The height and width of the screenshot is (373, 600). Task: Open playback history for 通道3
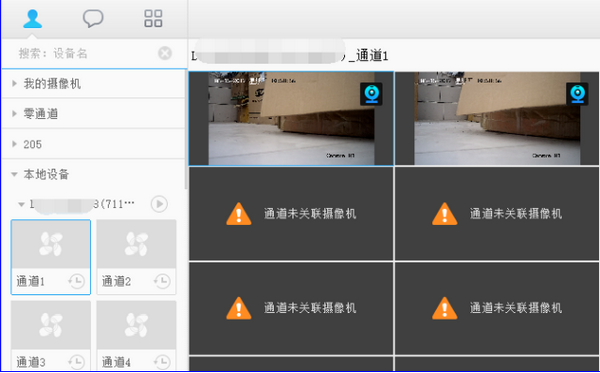pos(77,361)
